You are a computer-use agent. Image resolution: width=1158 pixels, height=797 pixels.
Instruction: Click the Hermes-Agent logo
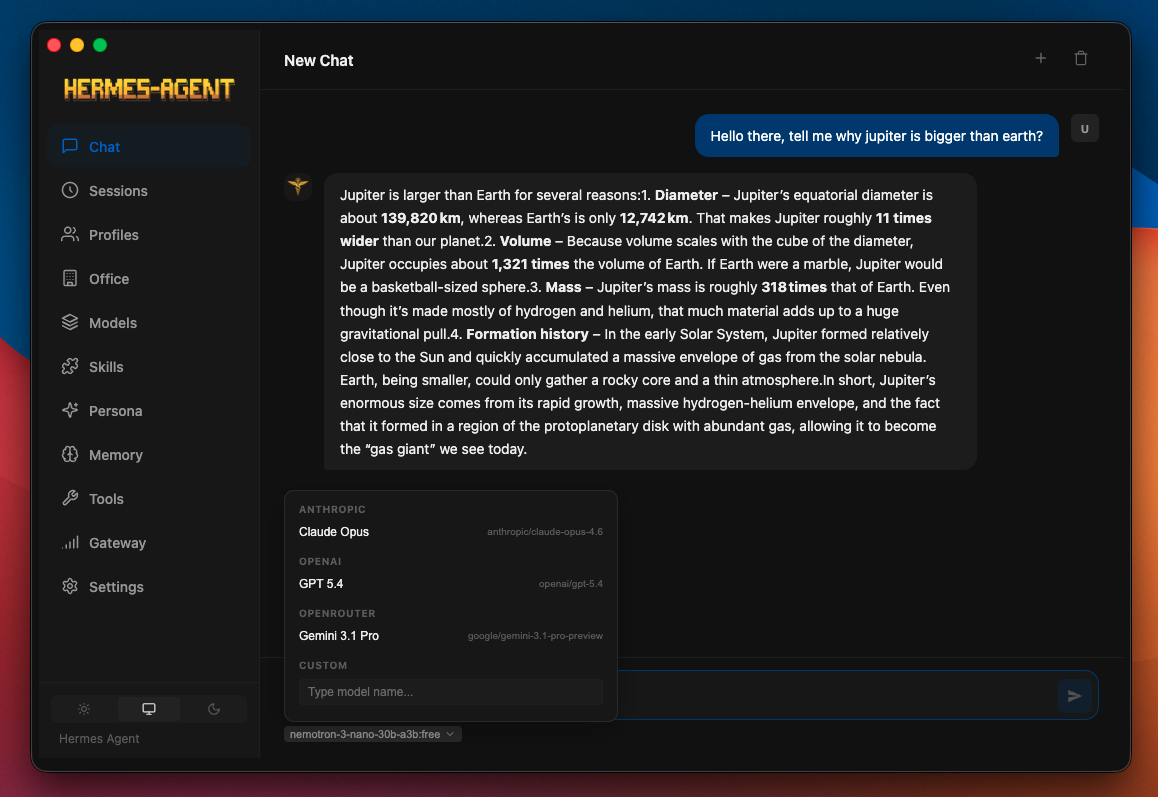[x=149, y=89]
